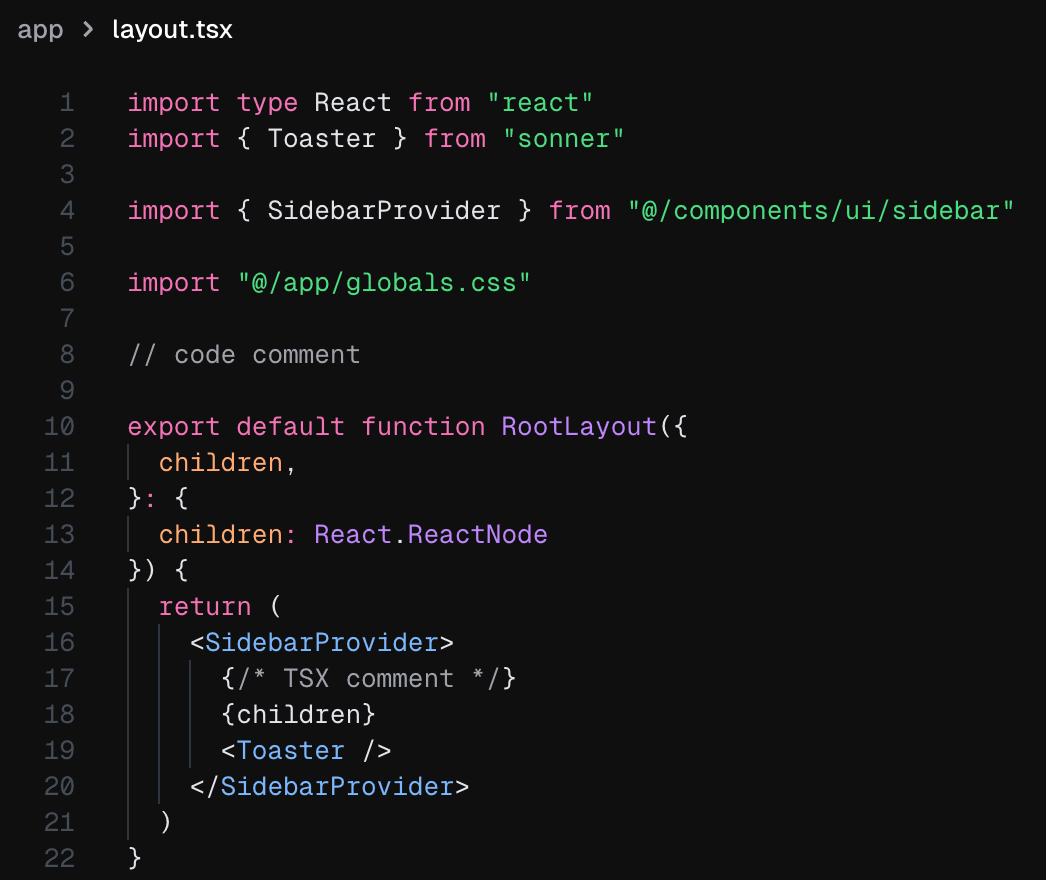
Task: Select the RootLayout function name
Action: tap(578, 426)
